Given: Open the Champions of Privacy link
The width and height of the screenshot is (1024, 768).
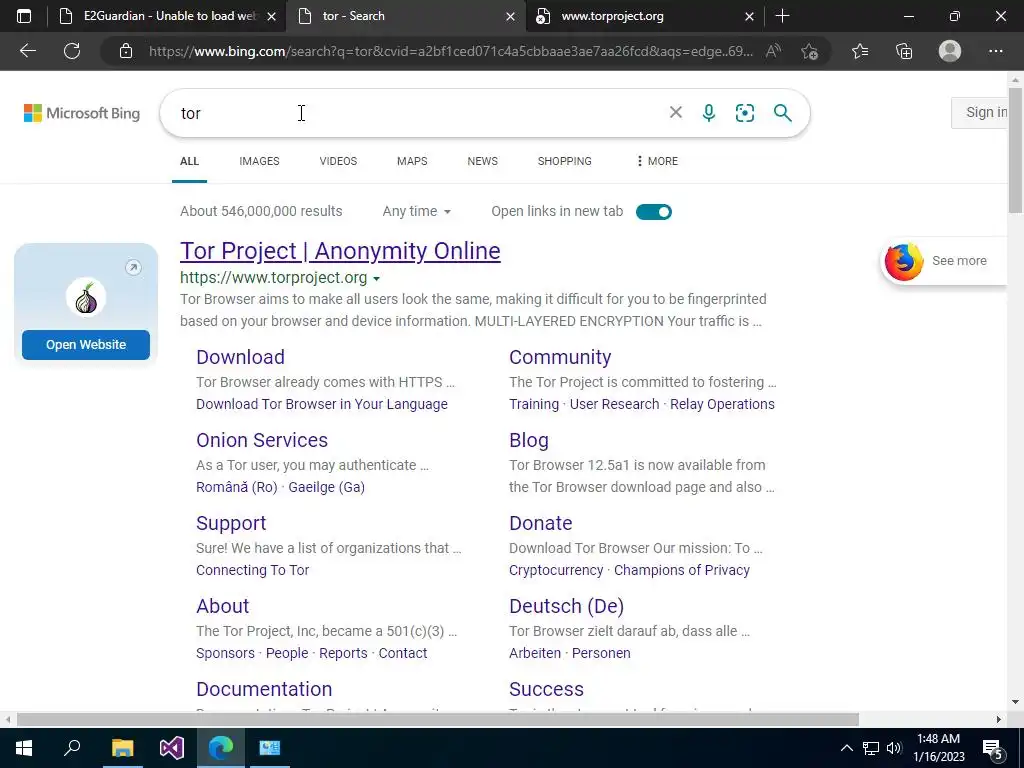Looking at the screenshot, I should (x=682, y=570).
